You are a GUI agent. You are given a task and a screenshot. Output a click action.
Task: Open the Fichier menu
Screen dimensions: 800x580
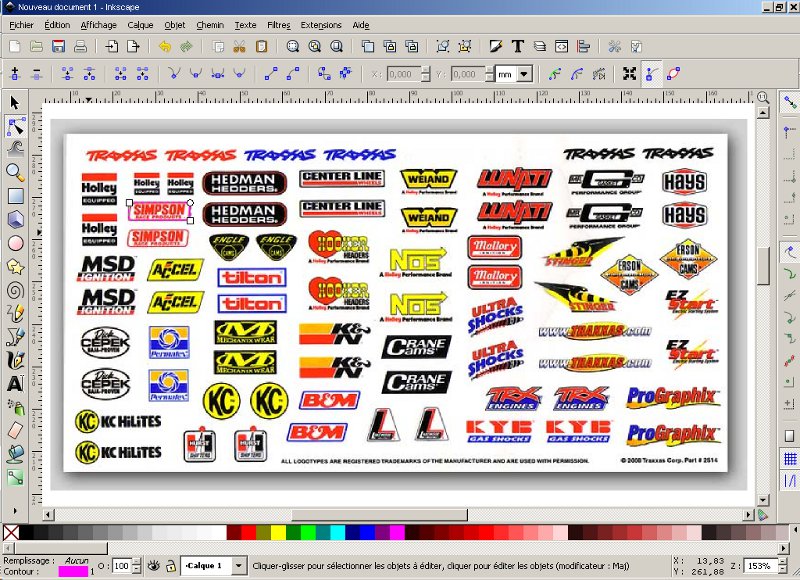pyautogui.click(x=21, y=25)
